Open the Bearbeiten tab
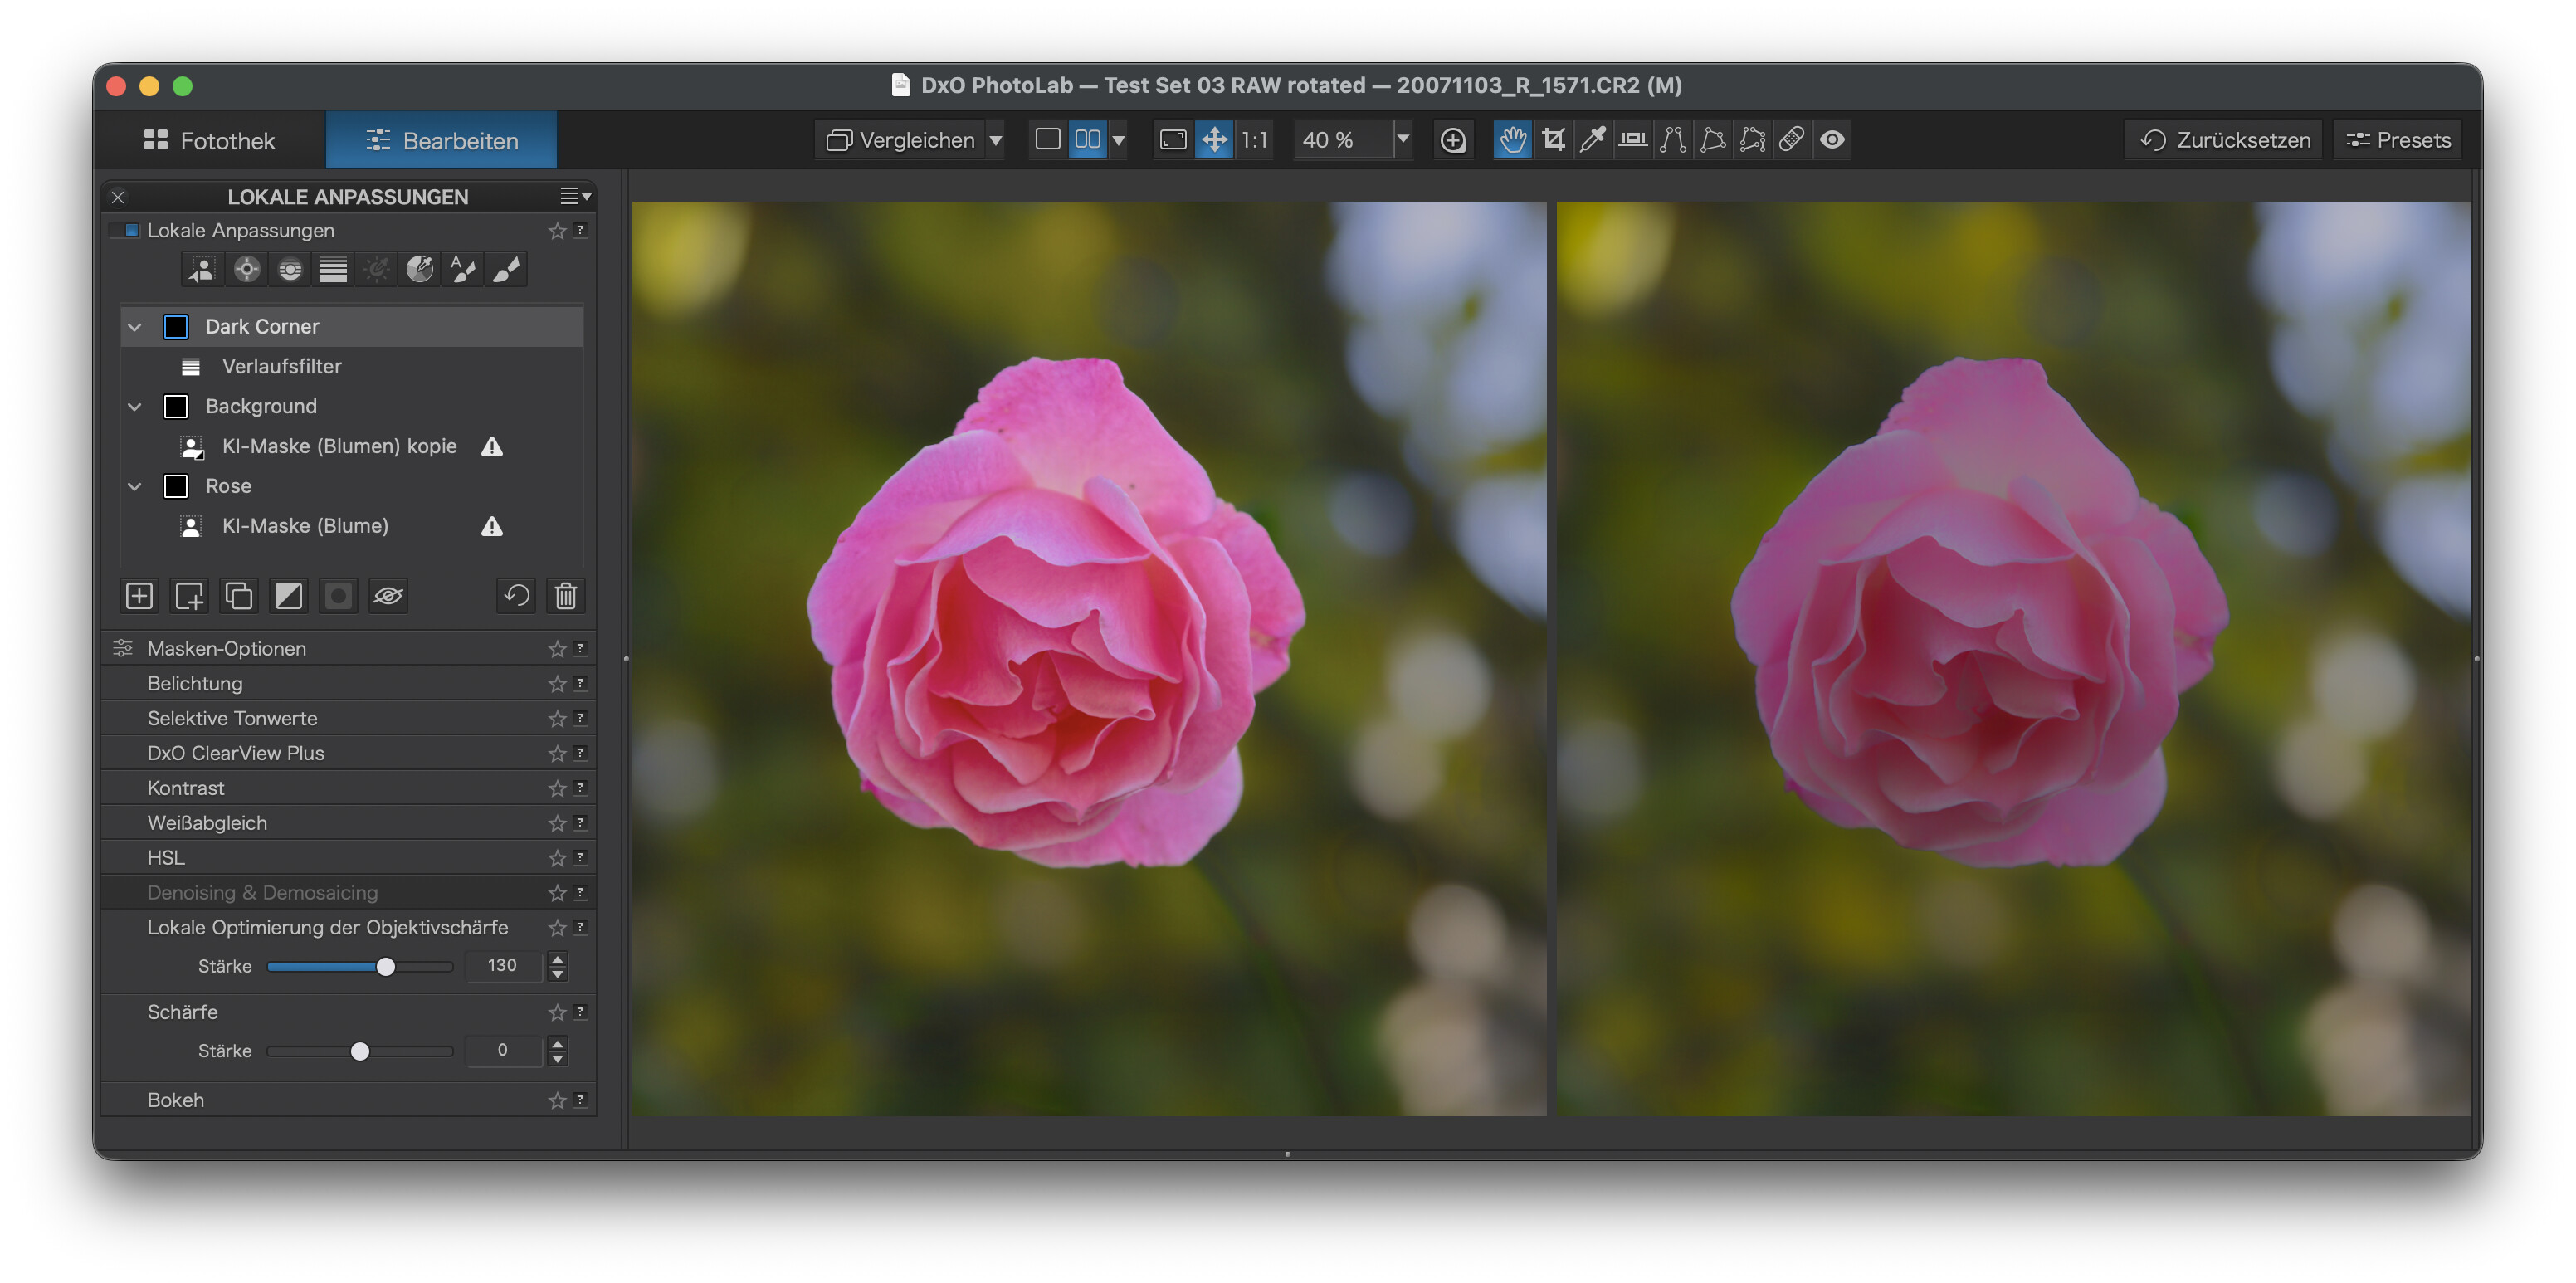This screenshot has width=2576, height=1283. (441, 140)
